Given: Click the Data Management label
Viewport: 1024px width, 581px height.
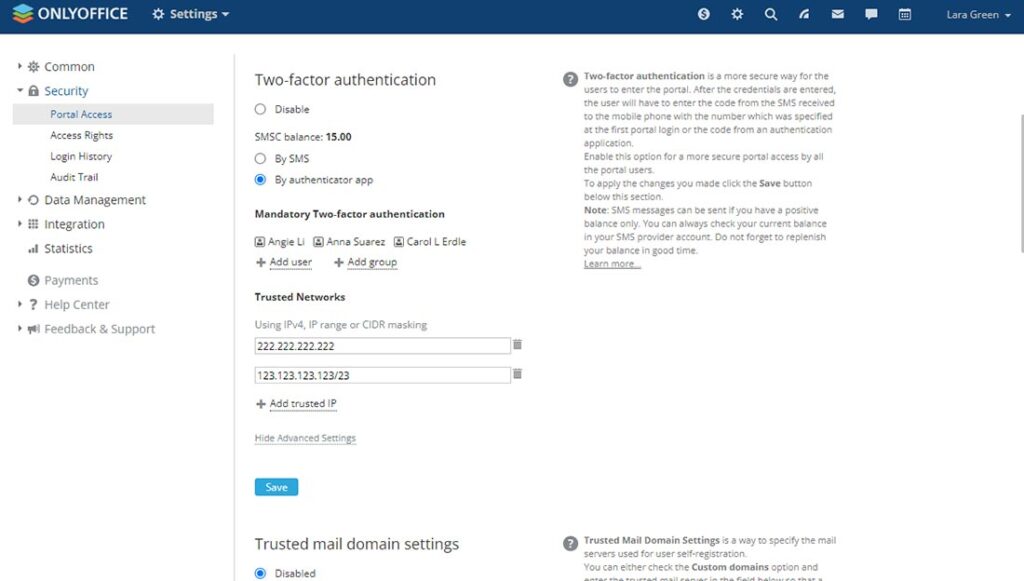Looking at the screenshot, I should pyautogui.click(x=95, y=200).
